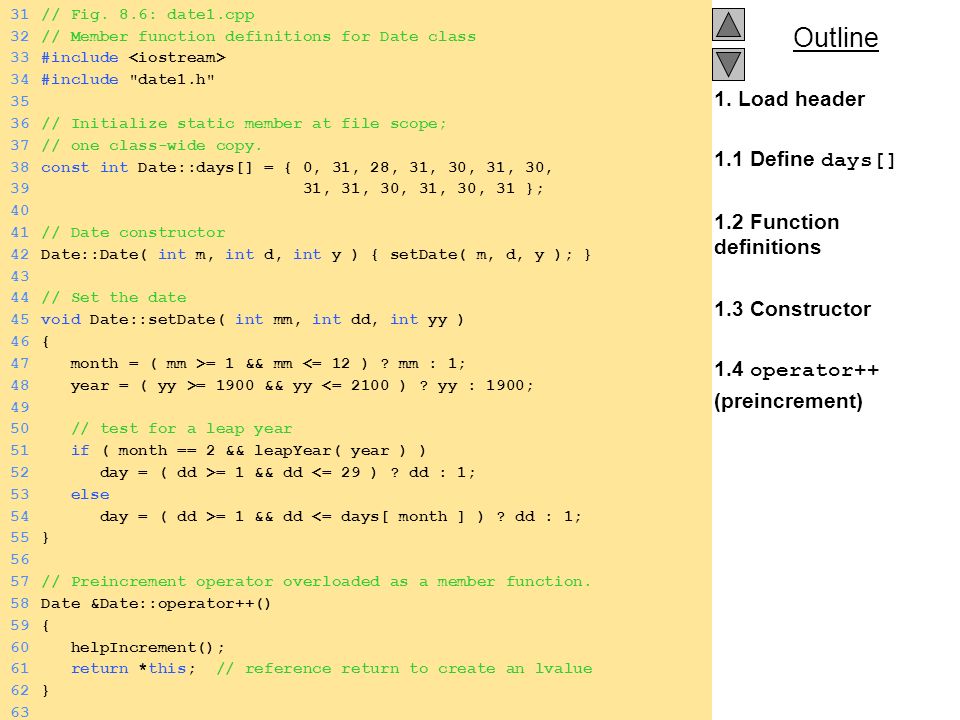This screenshot has width=960, height=720.
Task: Click the 'const int Date::days[]' declaration line
Action: point(296,167)
